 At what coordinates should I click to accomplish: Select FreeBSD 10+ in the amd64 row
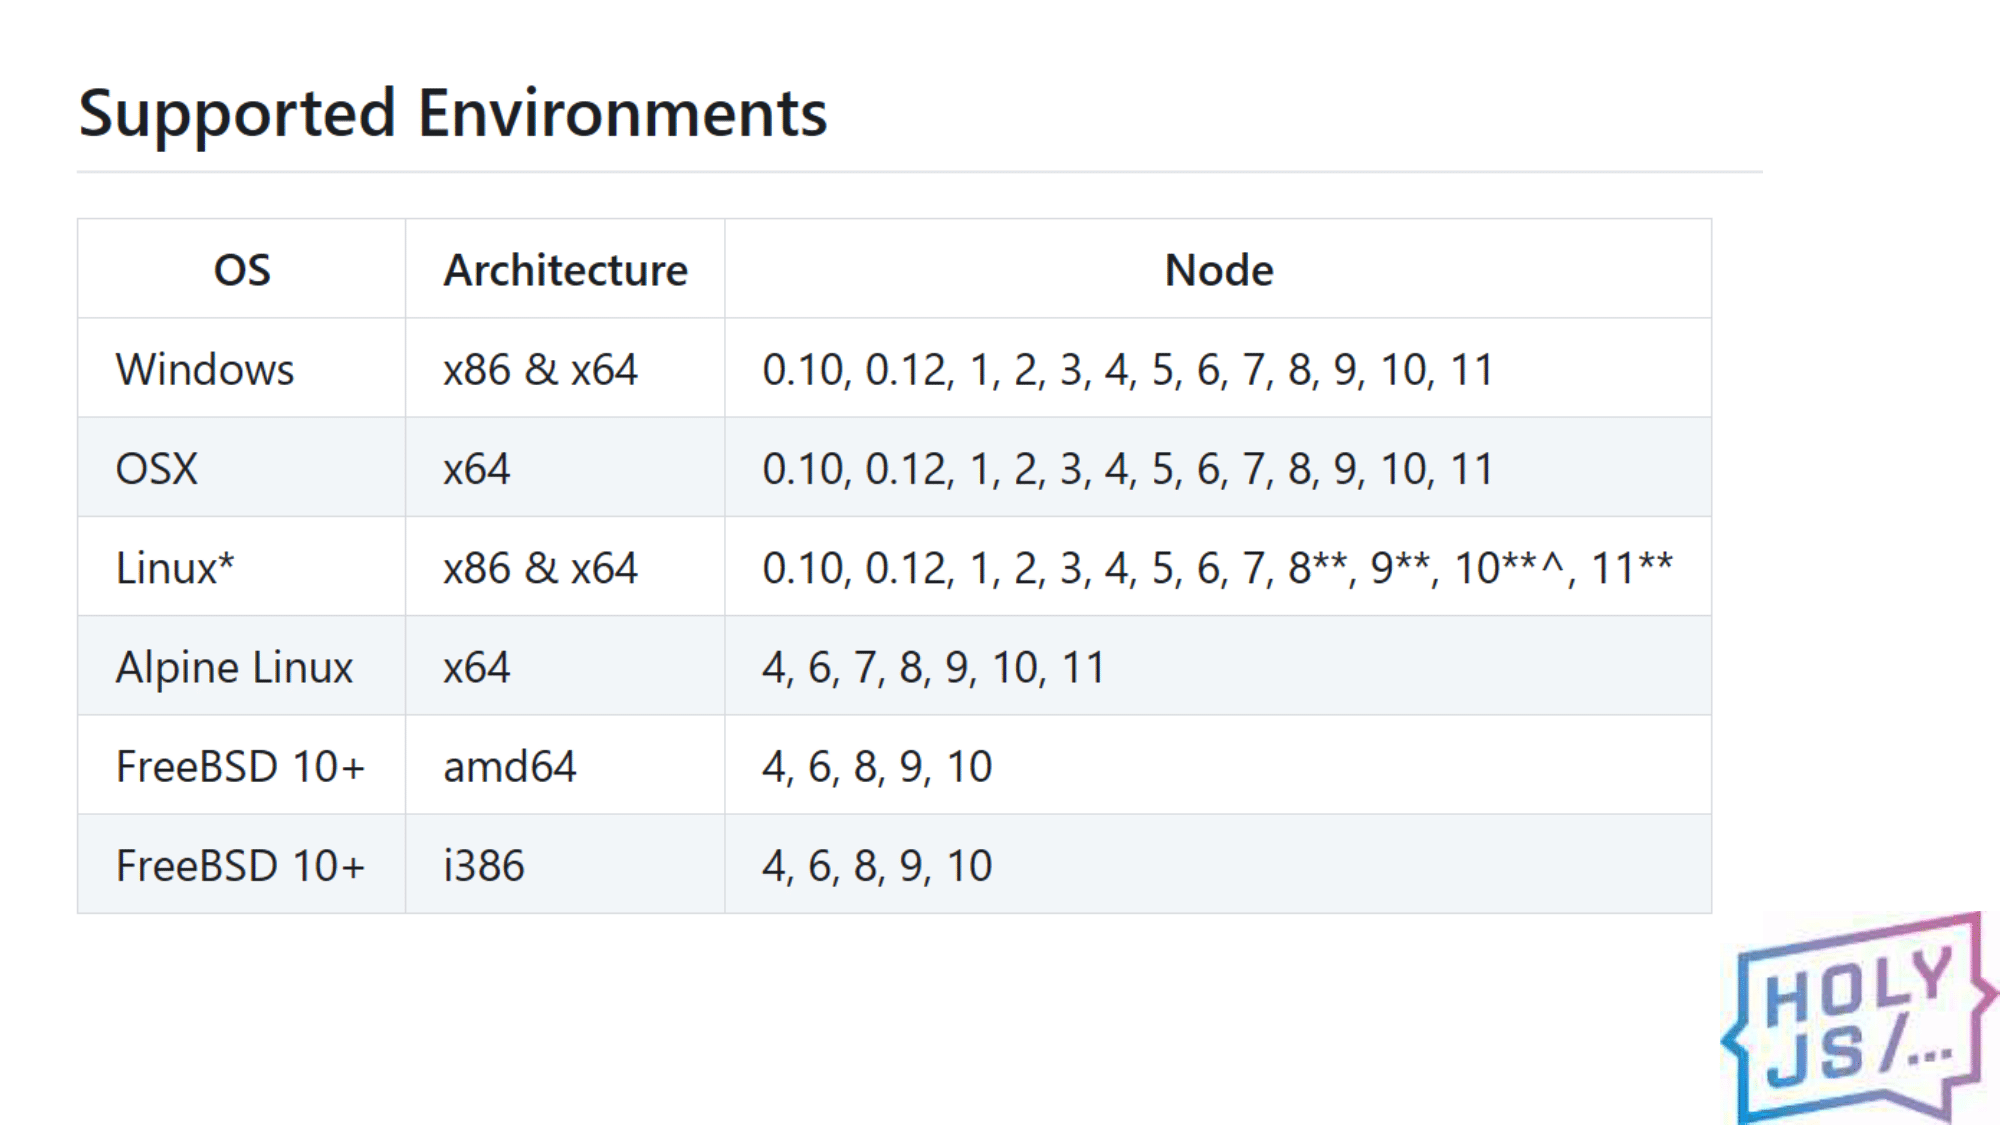(x=240, y=766)
